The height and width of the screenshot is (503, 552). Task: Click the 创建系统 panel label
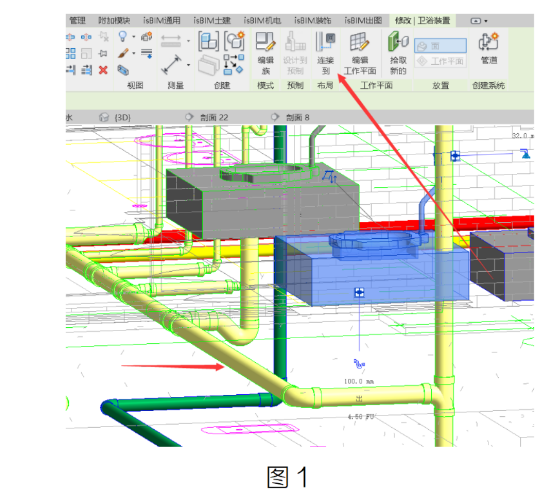pos(489,85)
